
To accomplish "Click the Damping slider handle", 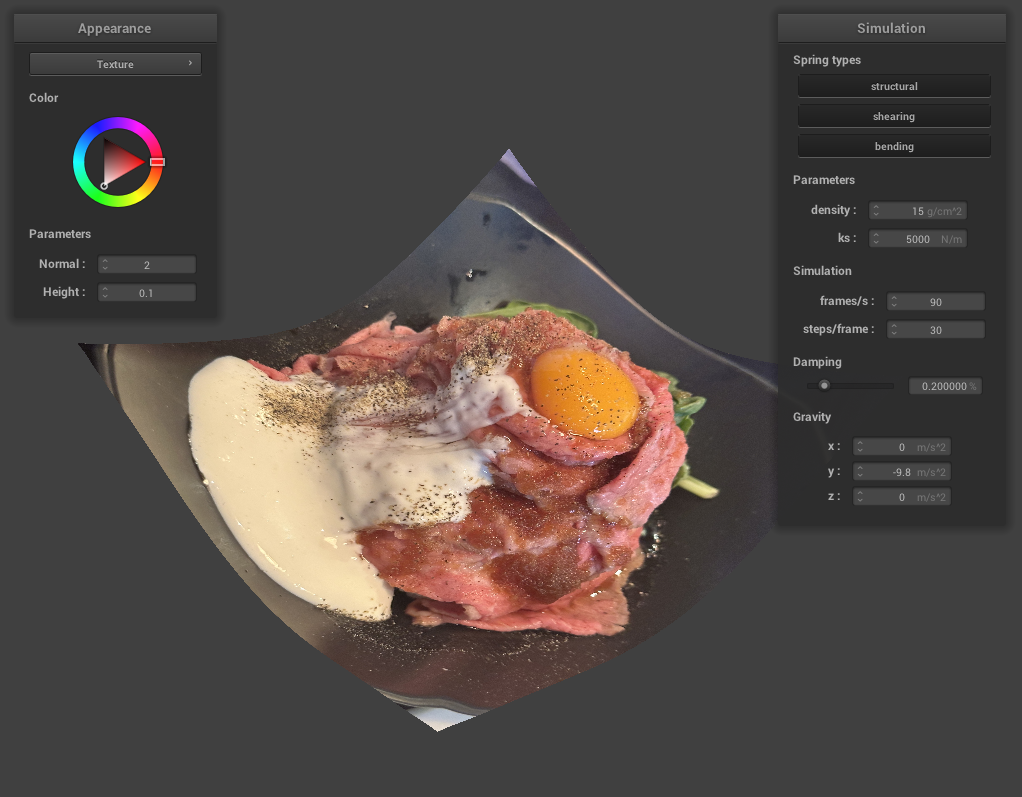I will pyautogui.click(x=825, y=385).
